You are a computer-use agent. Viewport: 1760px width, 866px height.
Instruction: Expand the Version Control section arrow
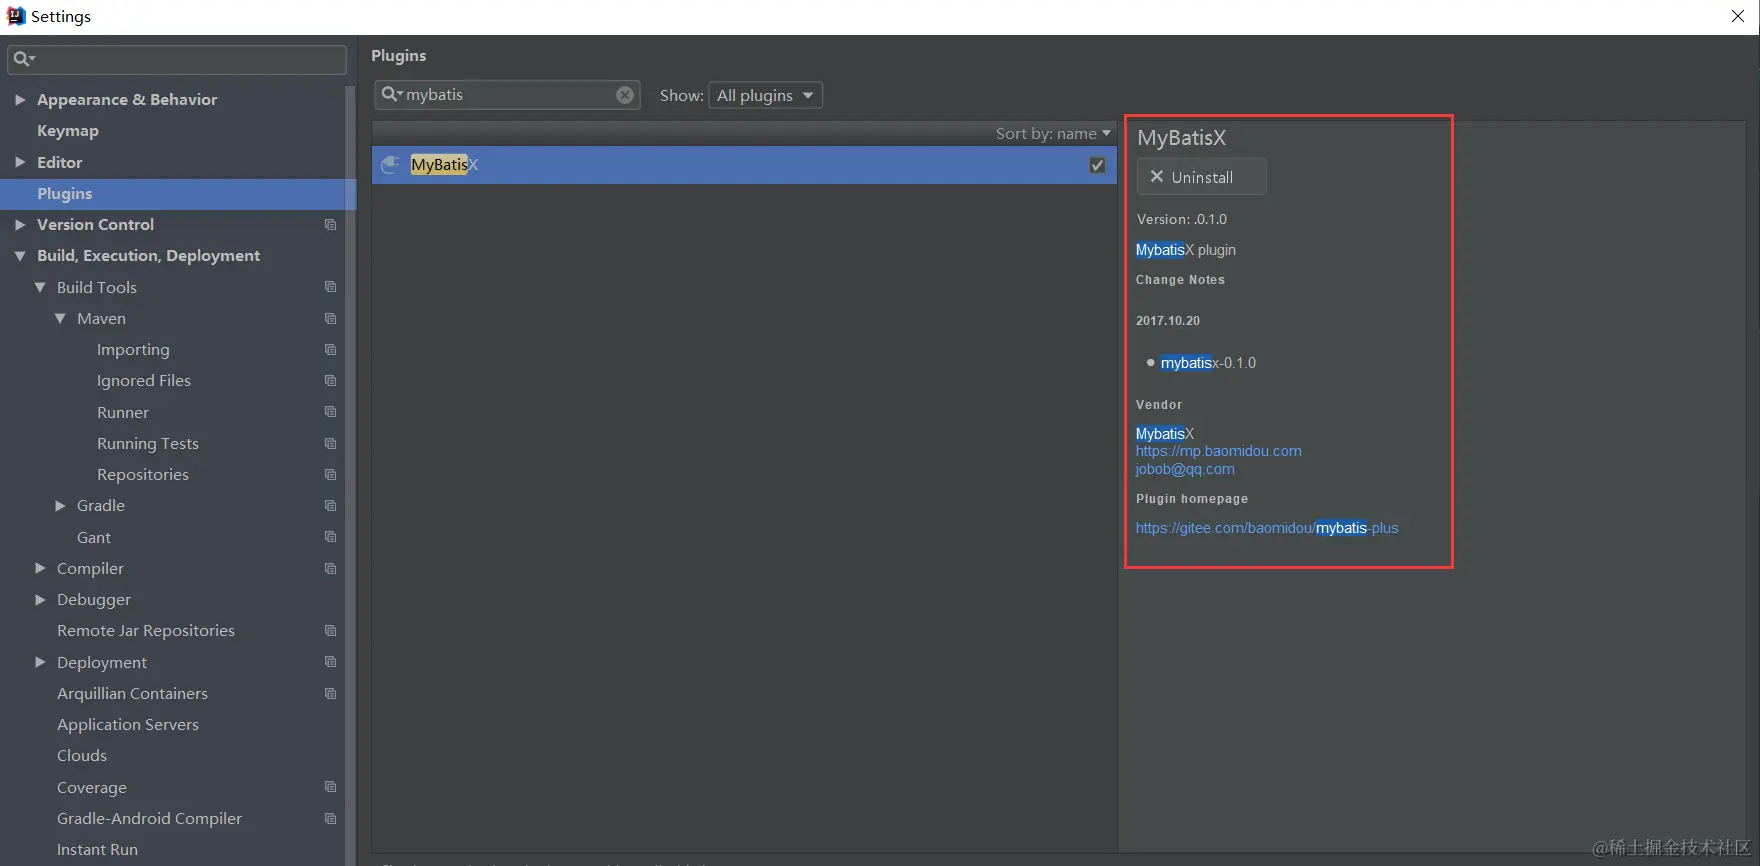(x=20, y=225)
